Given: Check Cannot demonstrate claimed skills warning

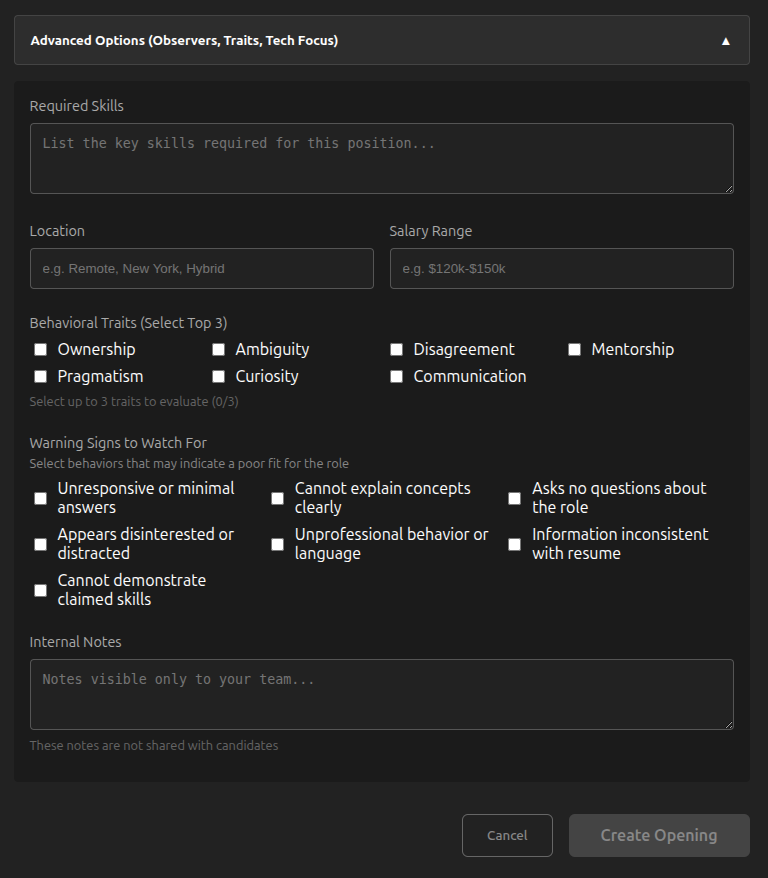Looking at the screenshot, I should [x=41, y=590].
